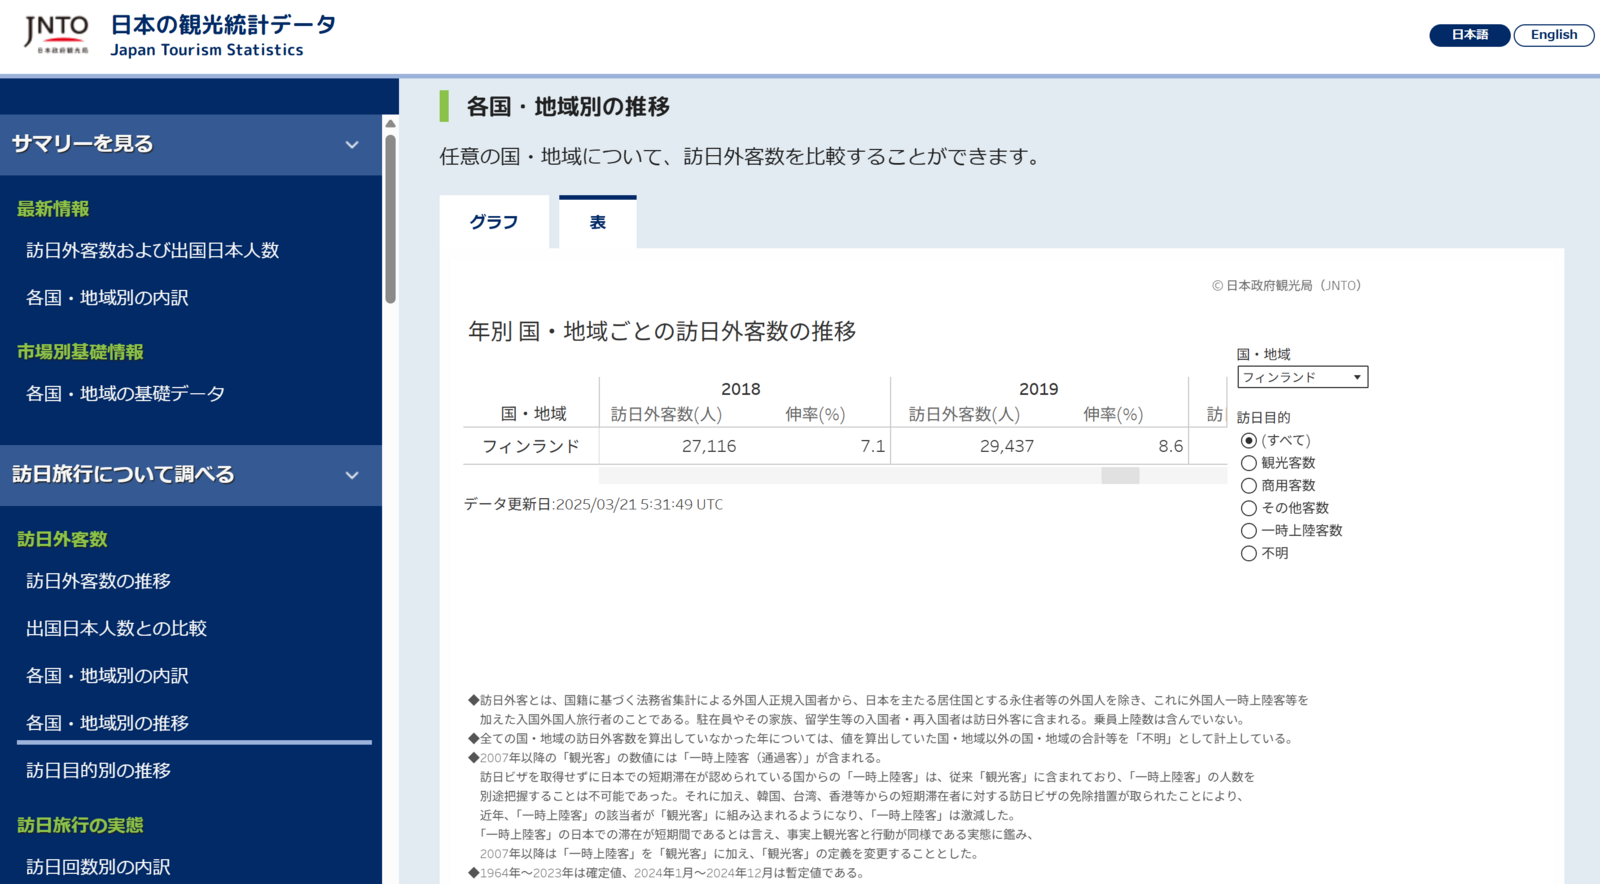Select the 一時上陸客数 radio button
Image resolution: width=1600 pixels, height=884 pixels.
(x=1248, y=531)
